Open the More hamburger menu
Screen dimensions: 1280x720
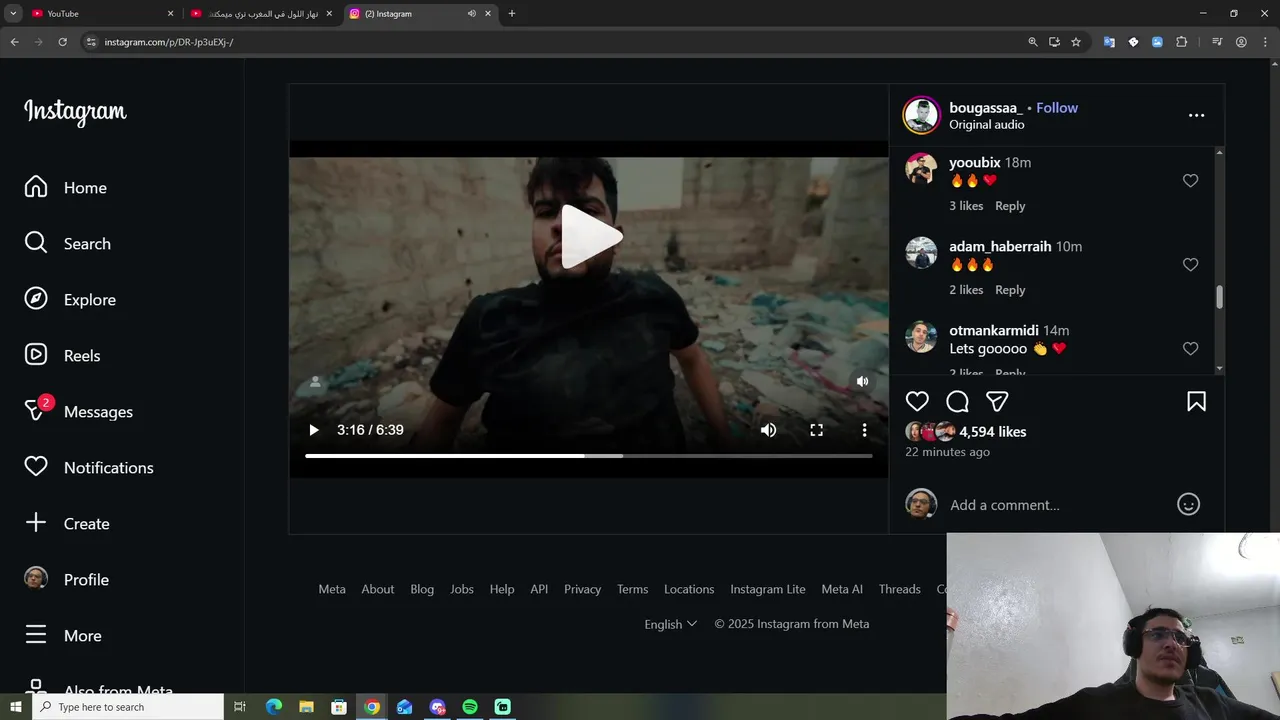(63, 636)
